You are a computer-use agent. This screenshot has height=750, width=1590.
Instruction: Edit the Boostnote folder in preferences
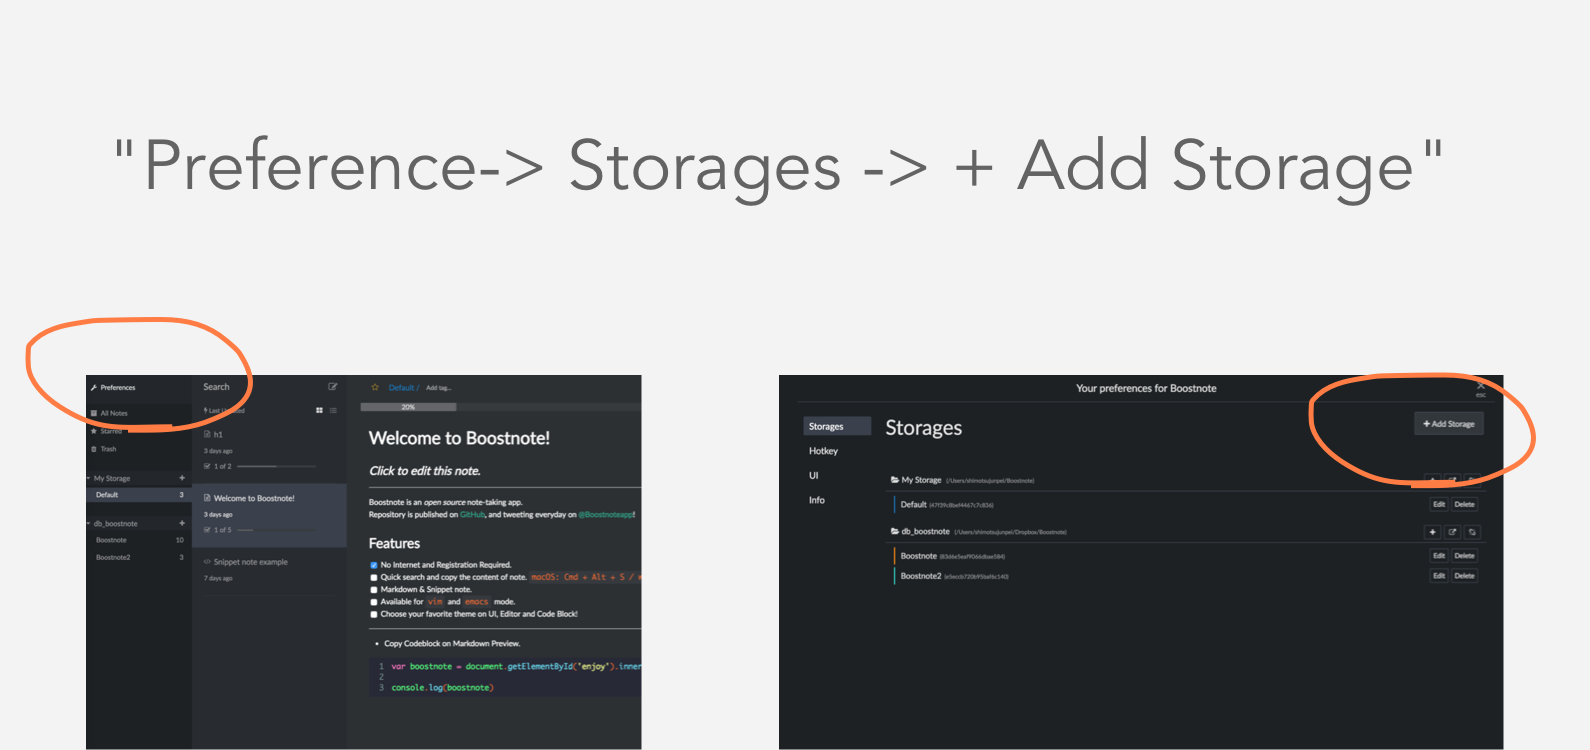pyautogui.click(x=1439, y=556)
